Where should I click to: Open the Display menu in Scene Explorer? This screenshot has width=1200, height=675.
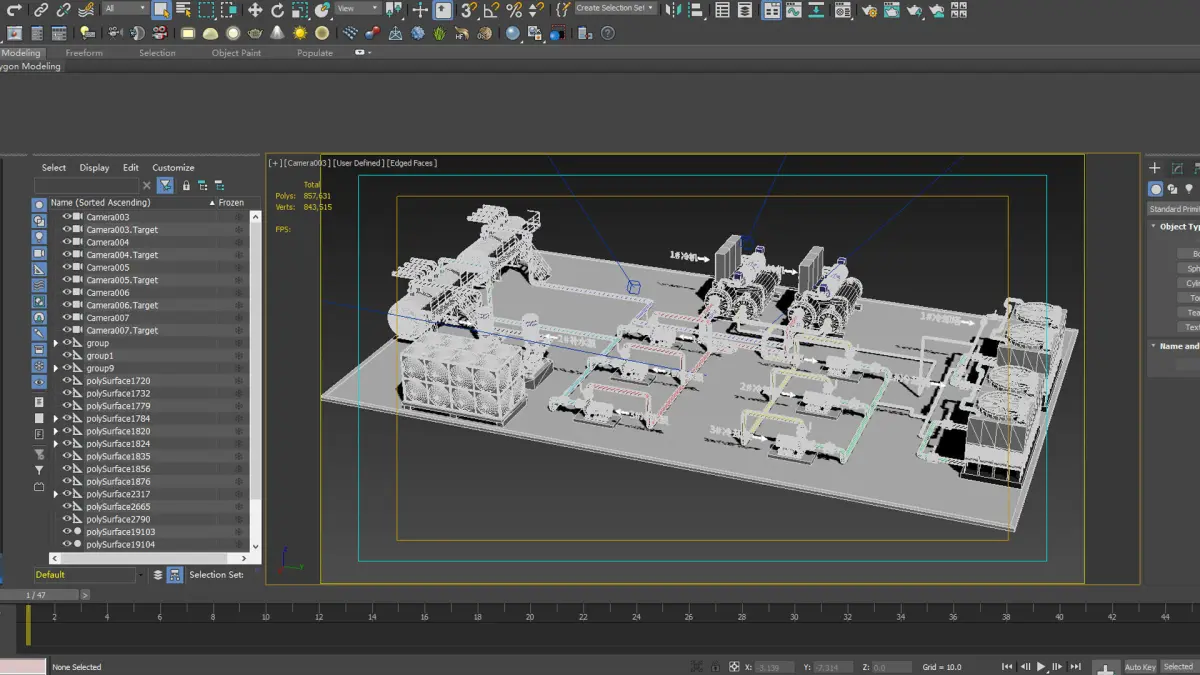point(94,168)
